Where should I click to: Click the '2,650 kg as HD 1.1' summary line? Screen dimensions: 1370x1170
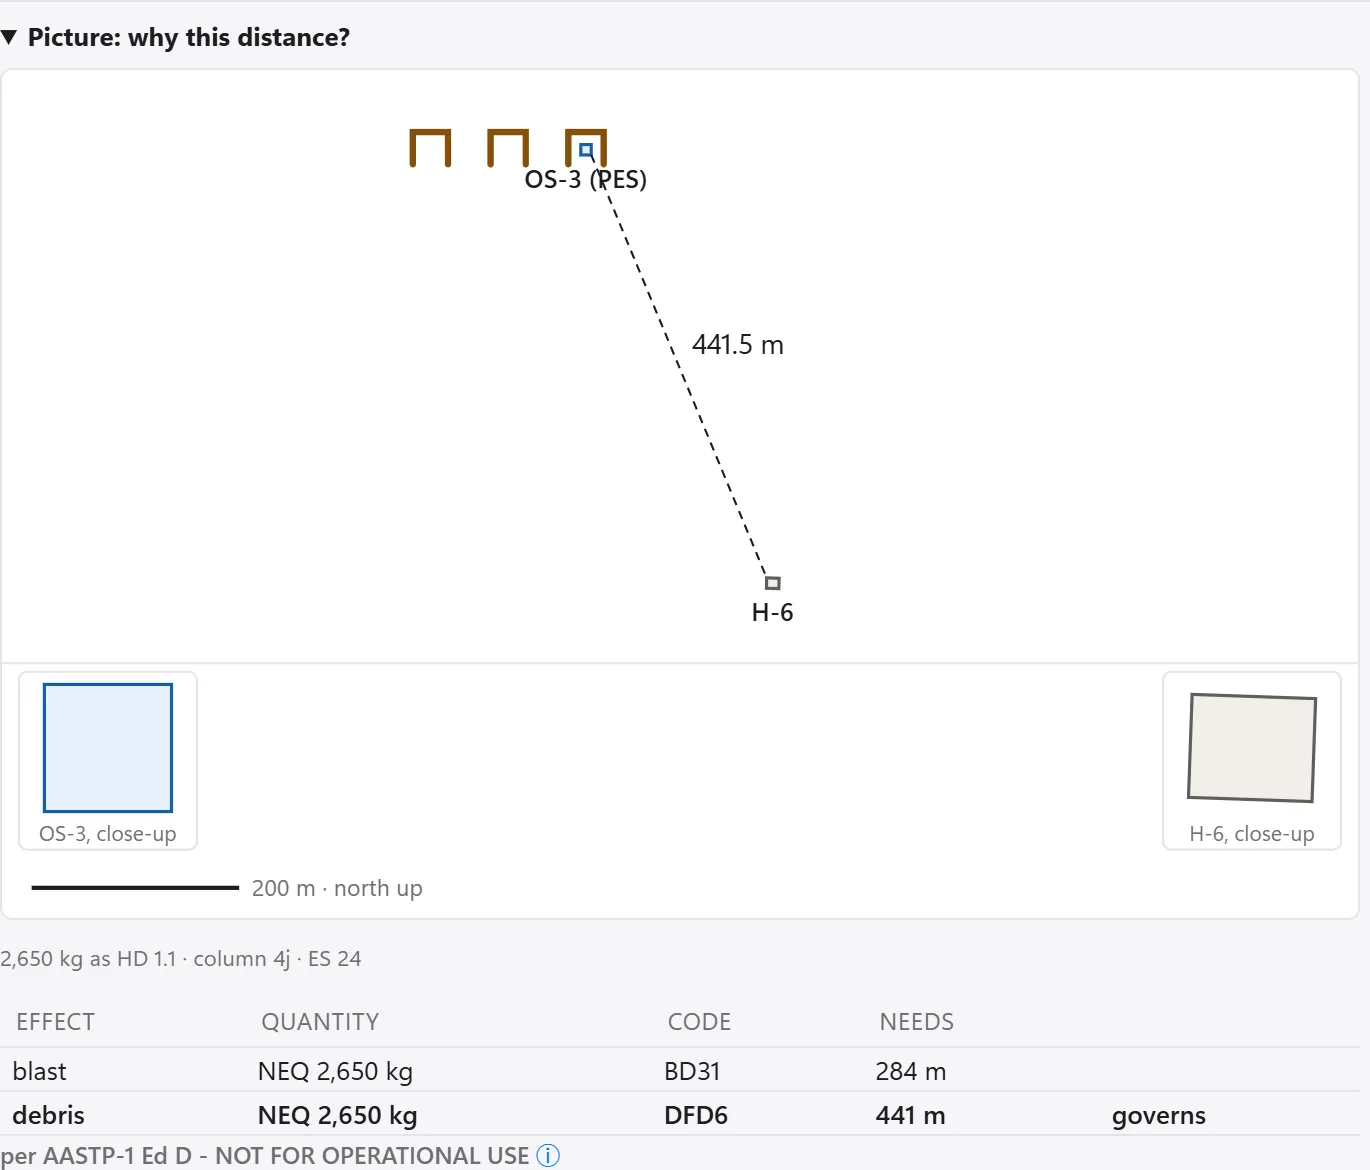pos(181,958)
